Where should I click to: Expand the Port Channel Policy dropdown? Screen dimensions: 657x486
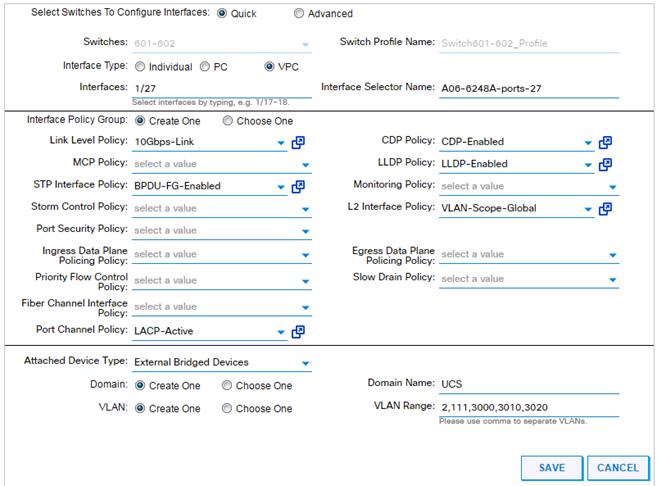(281, 332)
